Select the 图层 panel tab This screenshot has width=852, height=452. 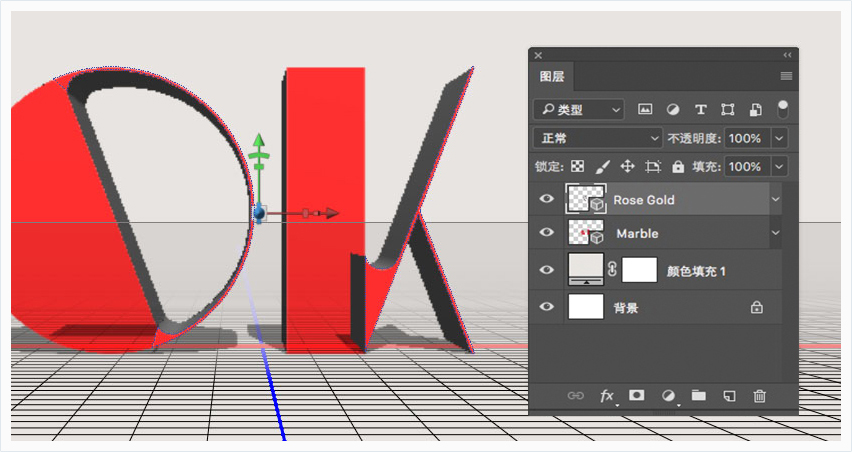(552, 77)
